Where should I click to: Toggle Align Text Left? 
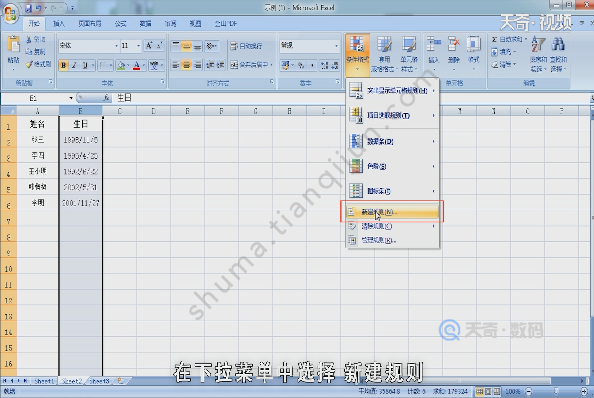(175, 65)
